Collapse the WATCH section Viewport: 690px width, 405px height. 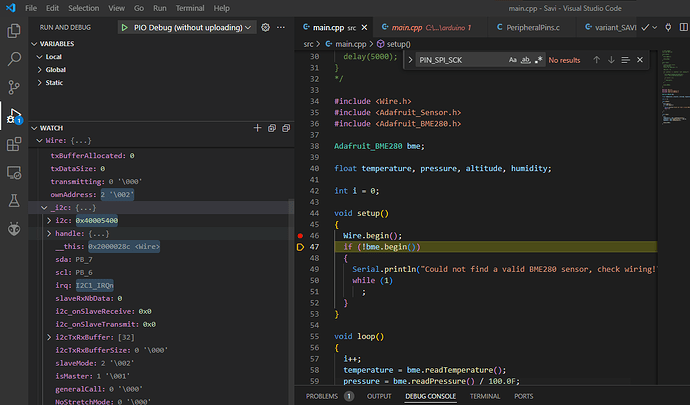34,128
